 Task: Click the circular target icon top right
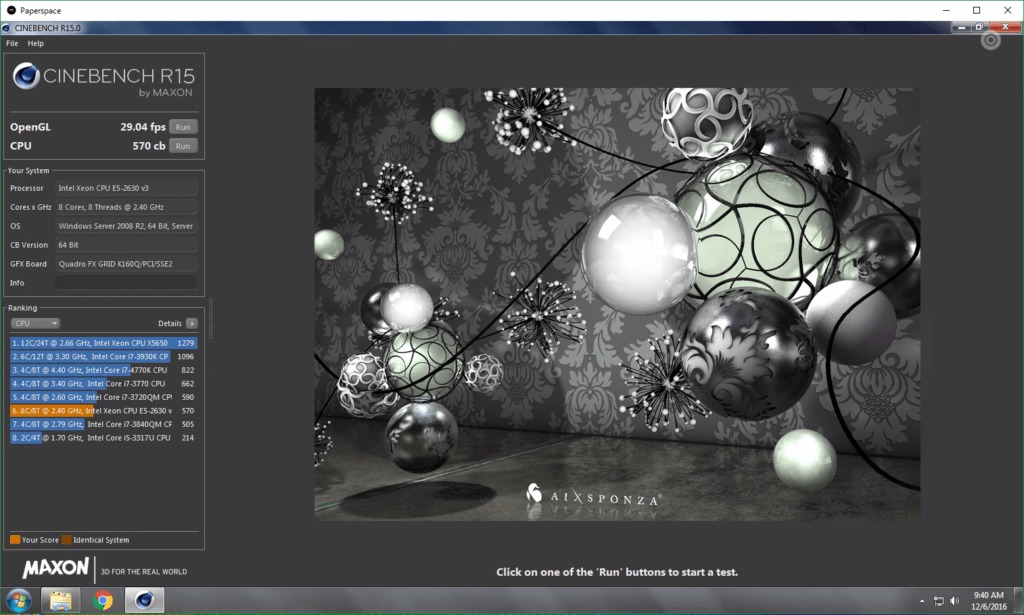[x=990, y=40]
